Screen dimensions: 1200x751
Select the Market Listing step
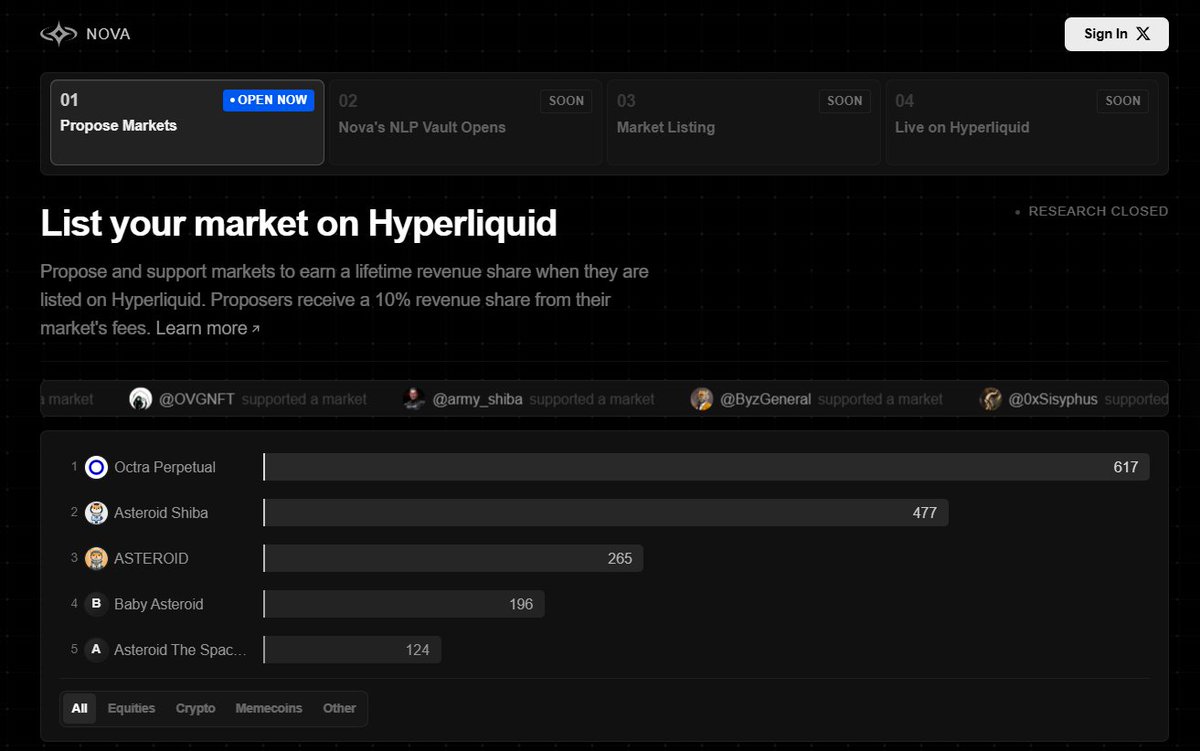coord(743,122)
